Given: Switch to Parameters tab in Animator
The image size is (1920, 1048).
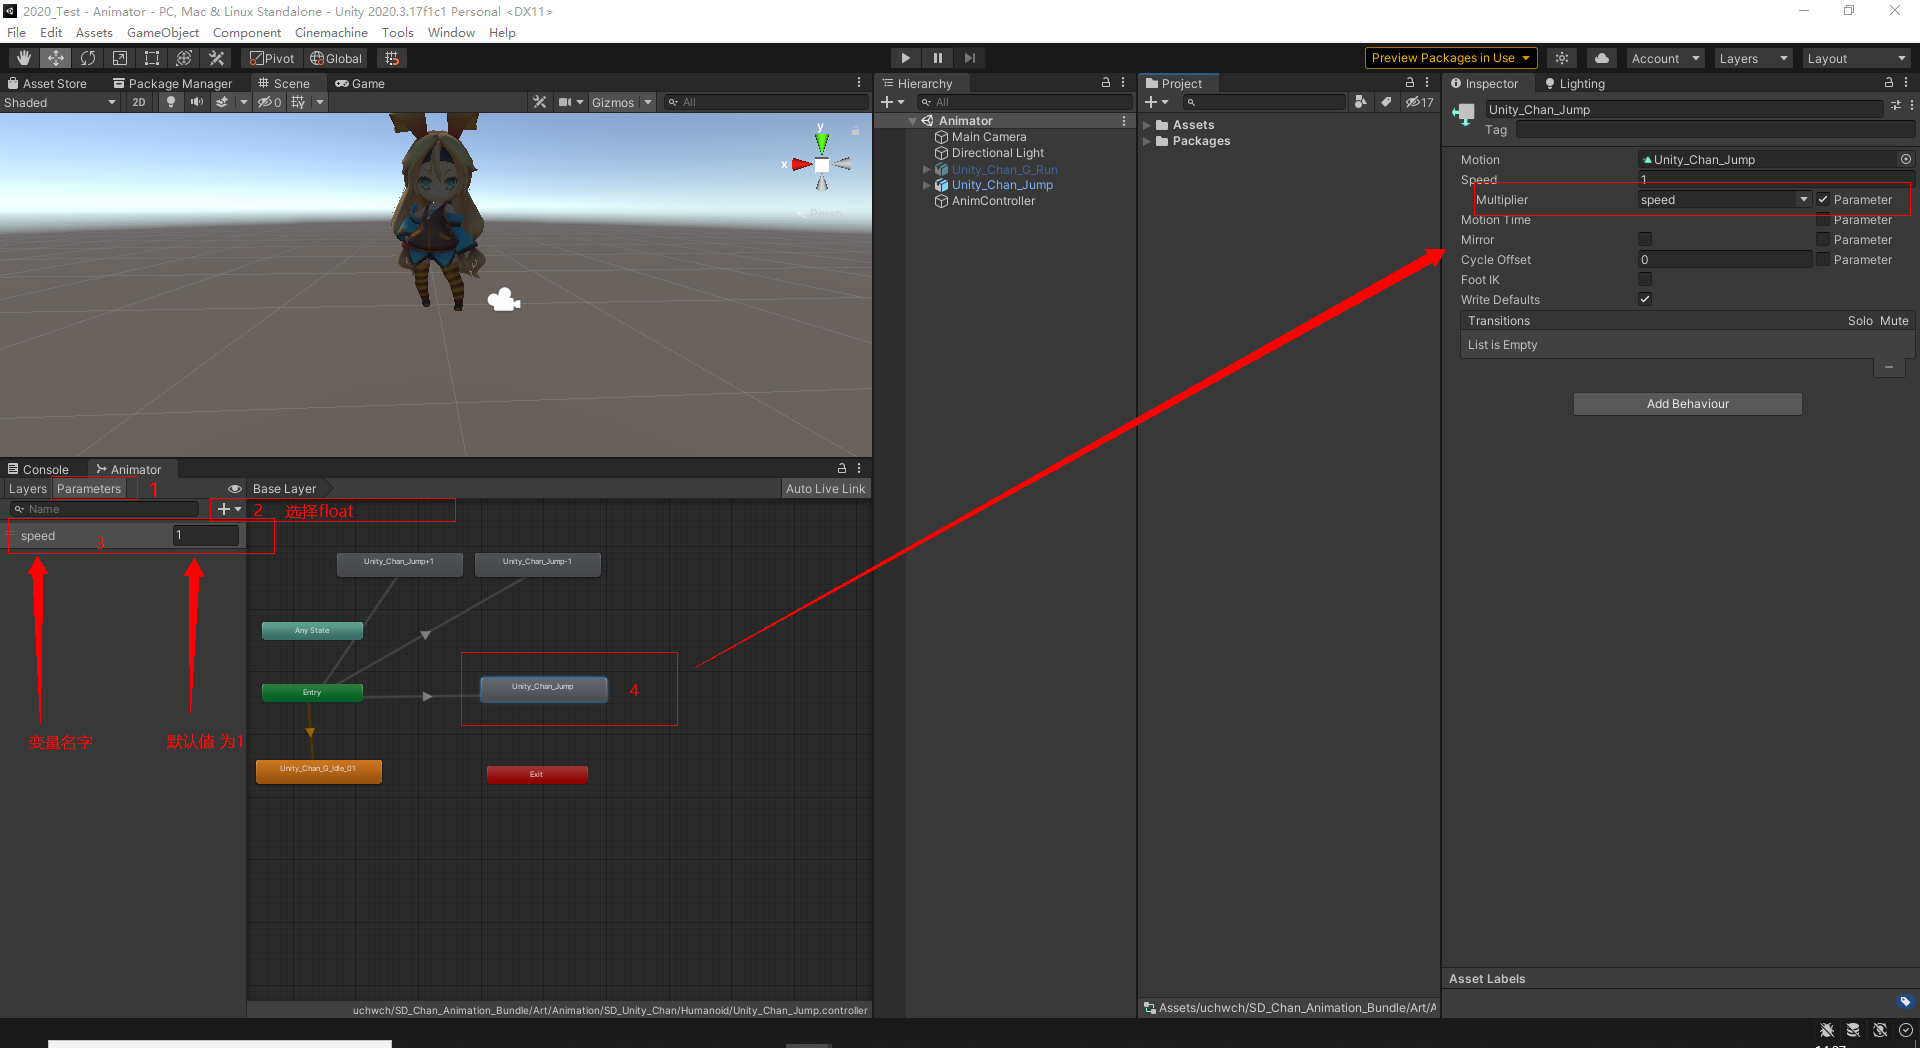Looking at the screenshot, I should pos(88,489).
